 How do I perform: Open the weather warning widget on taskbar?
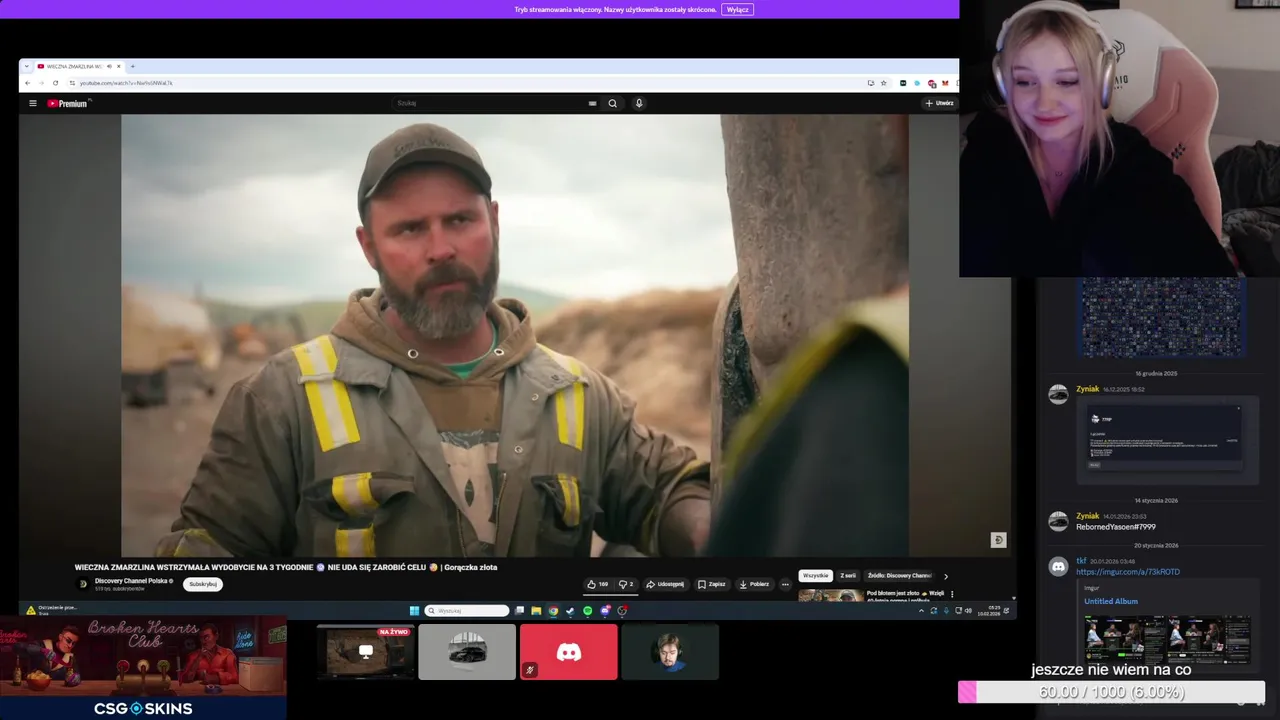[52, 609]
